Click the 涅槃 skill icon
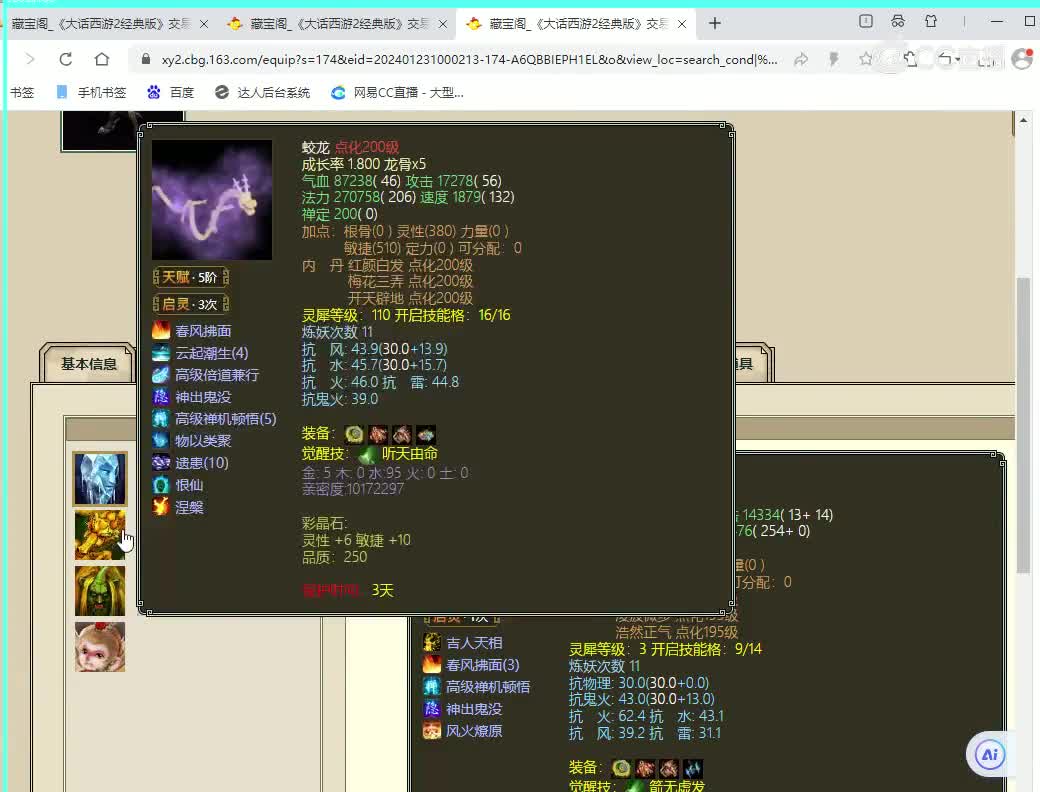 (x=161, y=507)
